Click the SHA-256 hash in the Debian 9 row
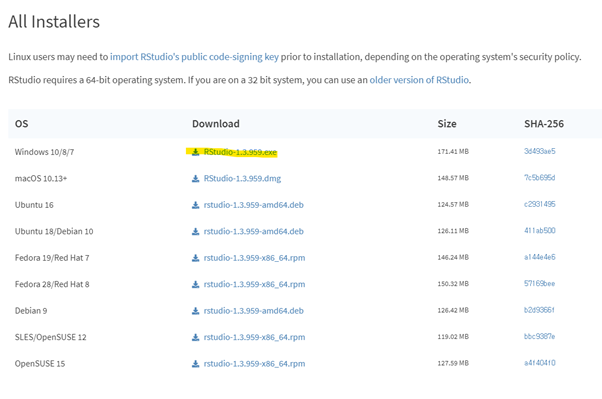 point(539,310)
